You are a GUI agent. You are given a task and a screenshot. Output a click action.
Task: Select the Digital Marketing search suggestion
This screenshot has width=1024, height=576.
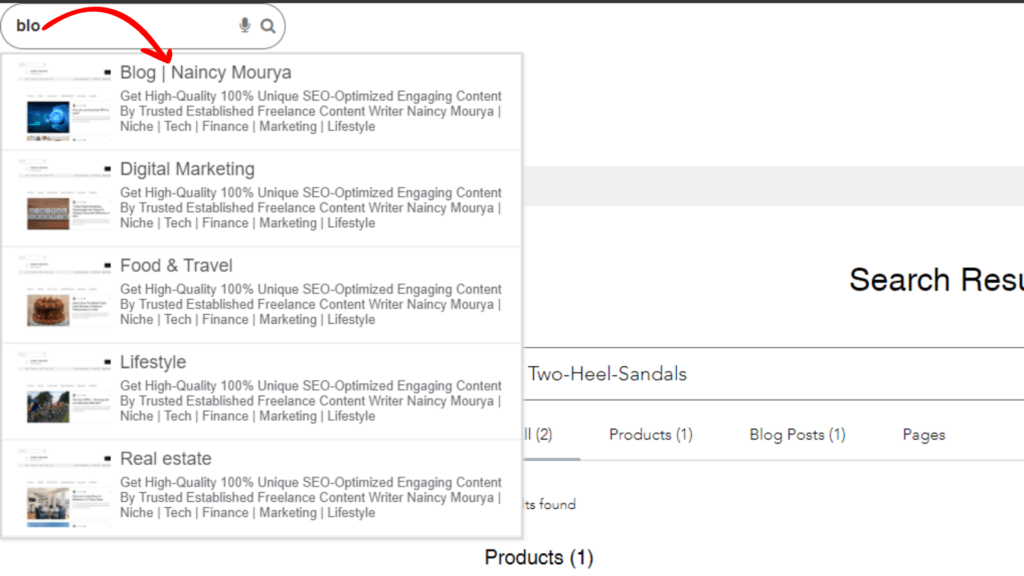pos(187,169)
